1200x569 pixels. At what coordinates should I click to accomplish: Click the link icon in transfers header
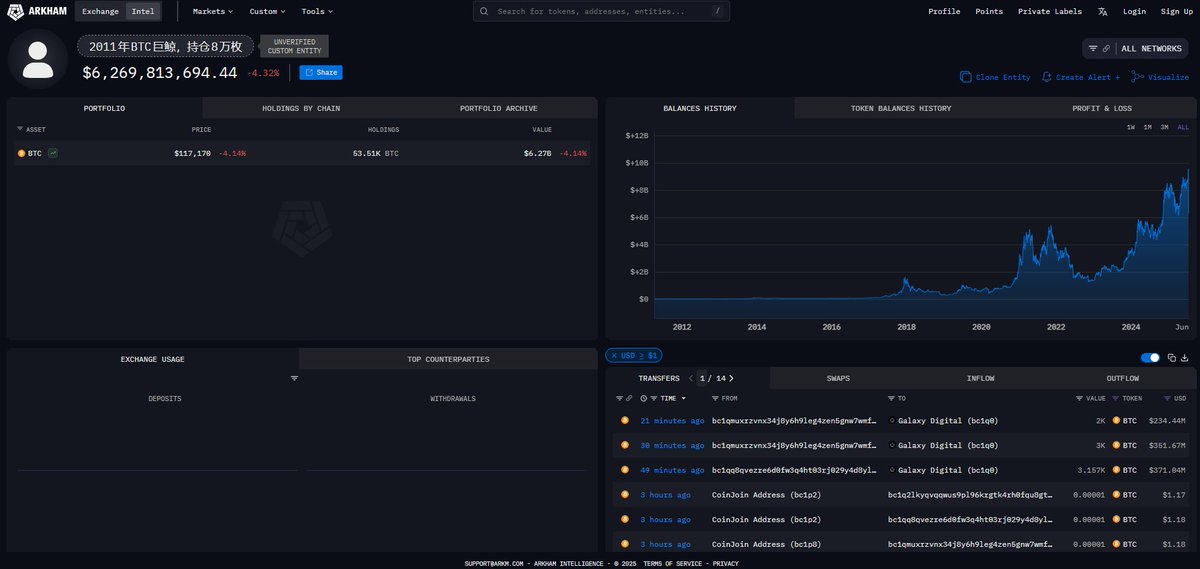629,398
